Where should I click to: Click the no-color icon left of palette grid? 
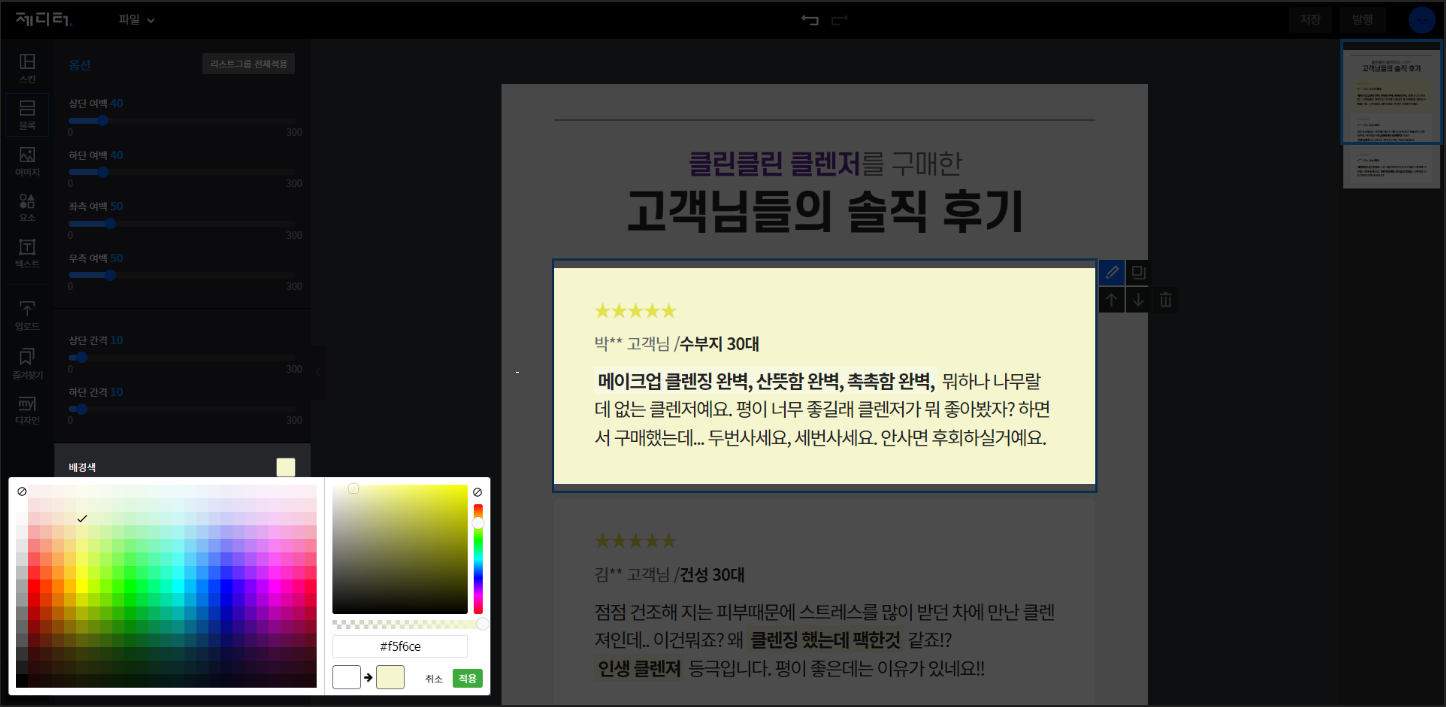pyautogui.click(x=22, y=492)
